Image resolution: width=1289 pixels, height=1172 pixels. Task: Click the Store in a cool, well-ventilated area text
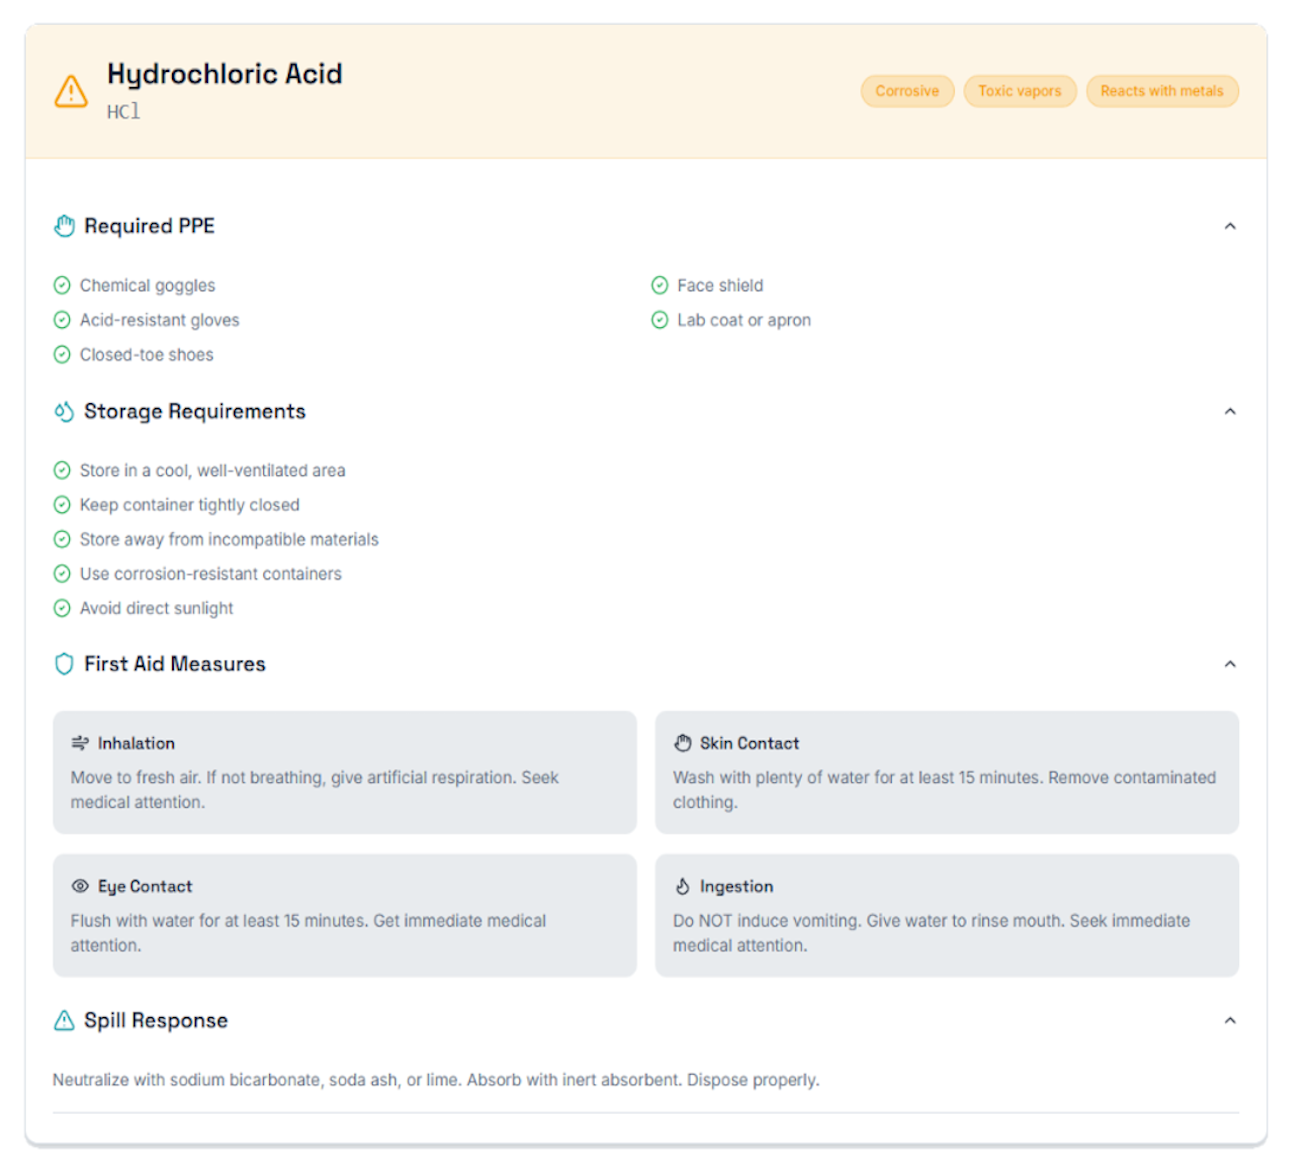coord(213,470)
